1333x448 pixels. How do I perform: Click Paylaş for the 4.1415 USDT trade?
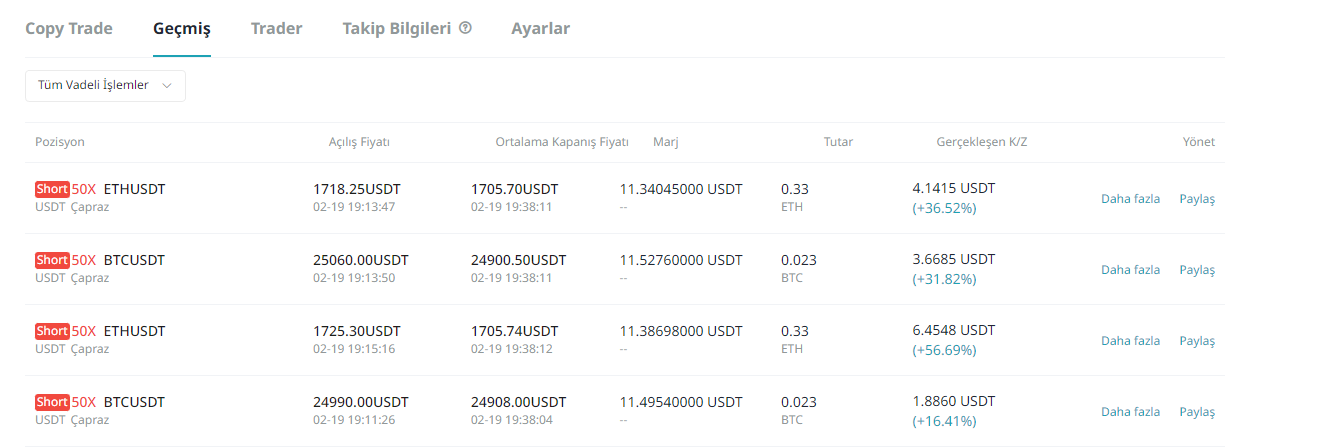click(1197, 199)
